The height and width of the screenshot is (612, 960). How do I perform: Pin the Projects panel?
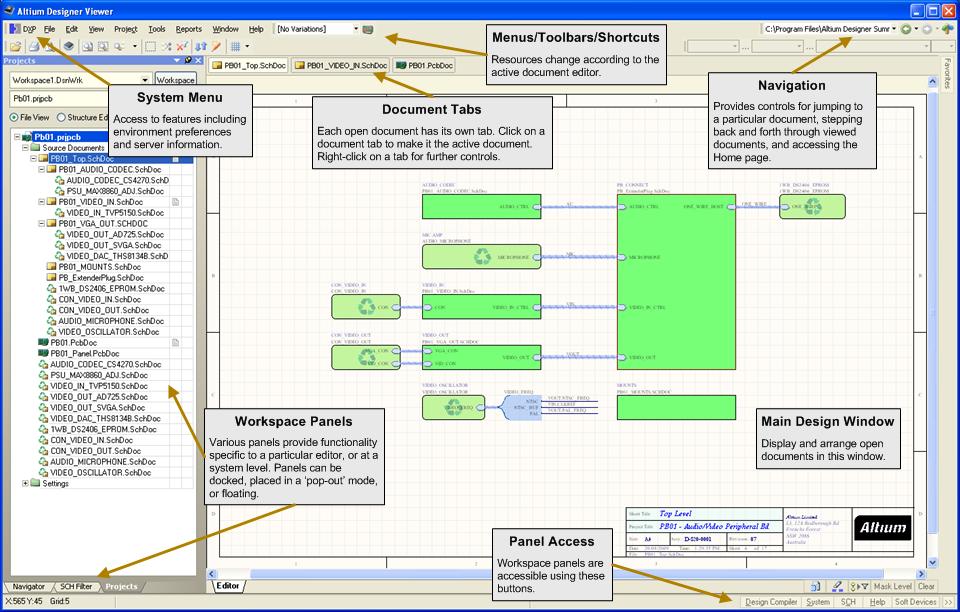point(189,60)
